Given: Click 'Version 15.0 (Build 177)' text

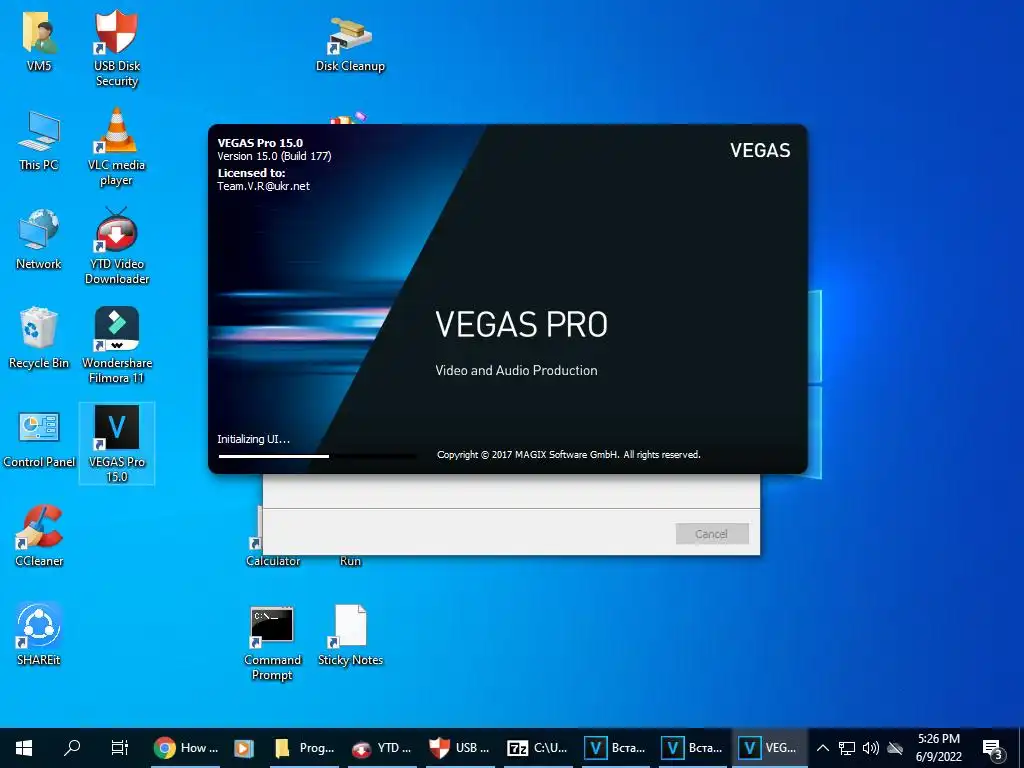Looking at the screenshot, I should click(x=274, y=156).
